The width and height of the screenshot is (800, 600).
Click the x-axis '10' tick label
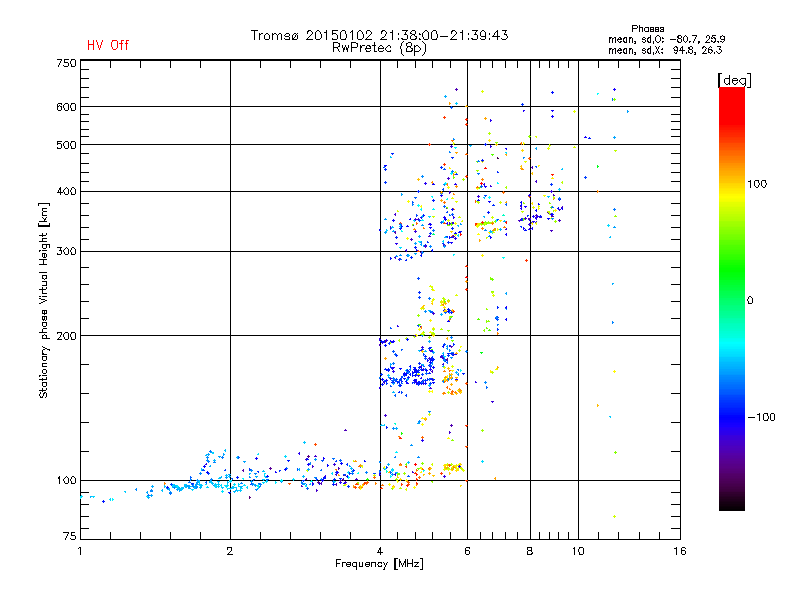(x=578, y=551)
